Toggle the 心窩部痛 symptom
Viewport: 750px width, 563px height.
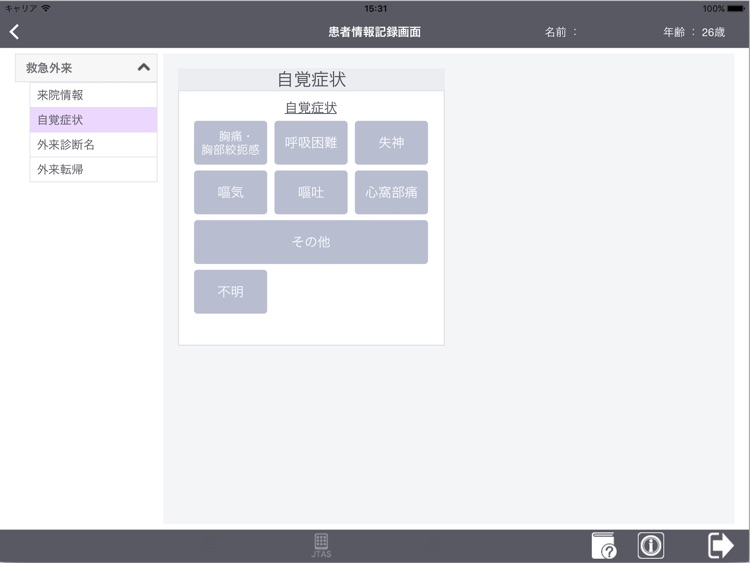[x=391, y=192]
